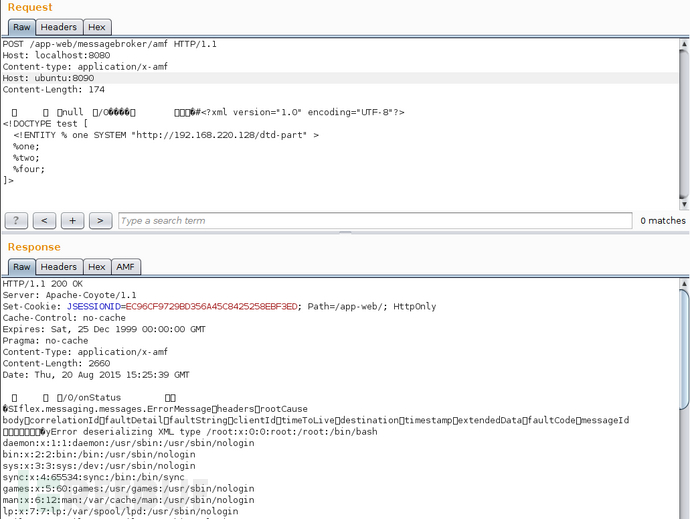The width and height of the screenshot is (690, 519).
Task: Click the 'Date: Thu, 20 Aug 2015' line
Action: (x=96, y=375)
